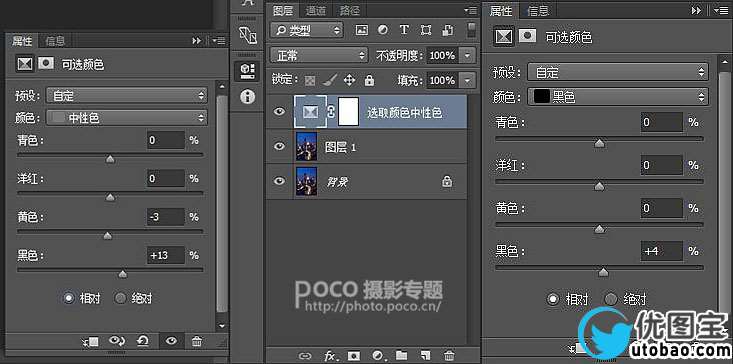This screenshot has width=733, height=364.
Task: Click the adjustment layer filter icon
Action: coord(382,30)
